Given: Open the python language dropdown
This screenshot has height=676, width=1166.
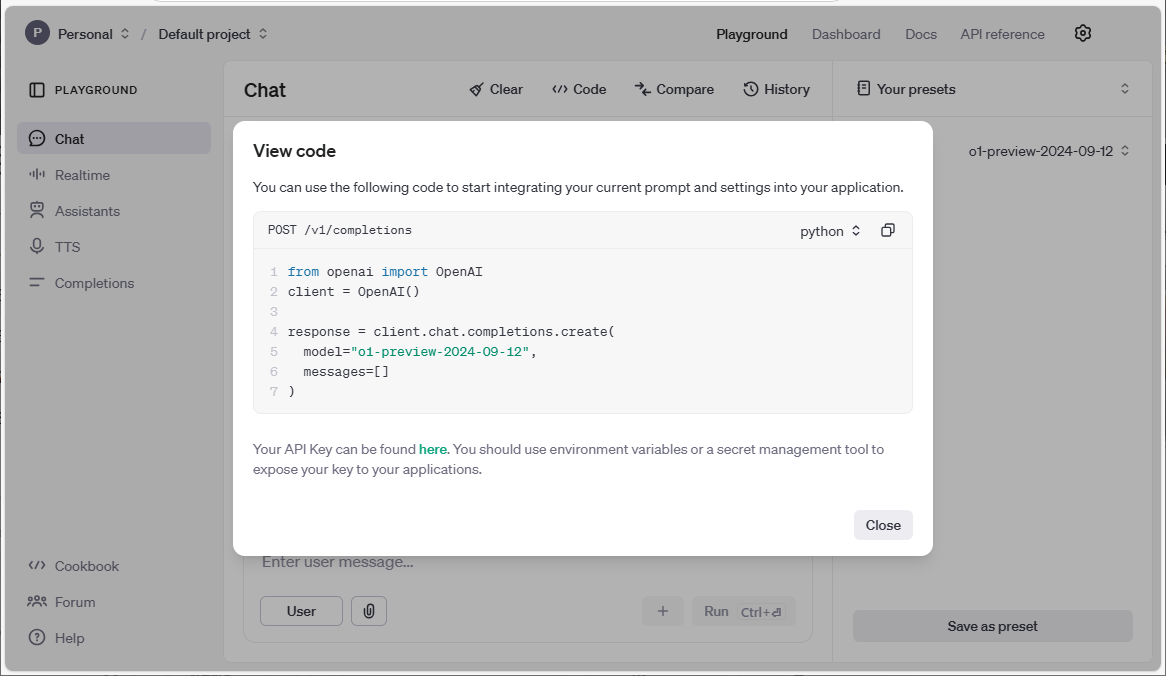Looking at the screenshot, I should click(x=830, y=231).
